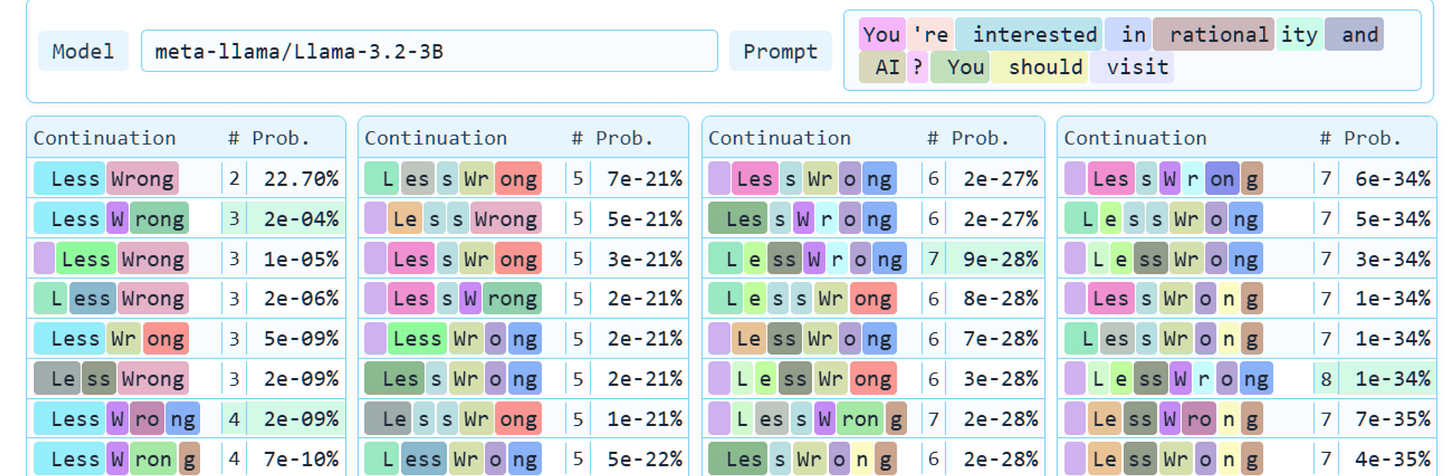
Task: Click the Prompt label
Action: pyautogui.click(x=780, y=51)
